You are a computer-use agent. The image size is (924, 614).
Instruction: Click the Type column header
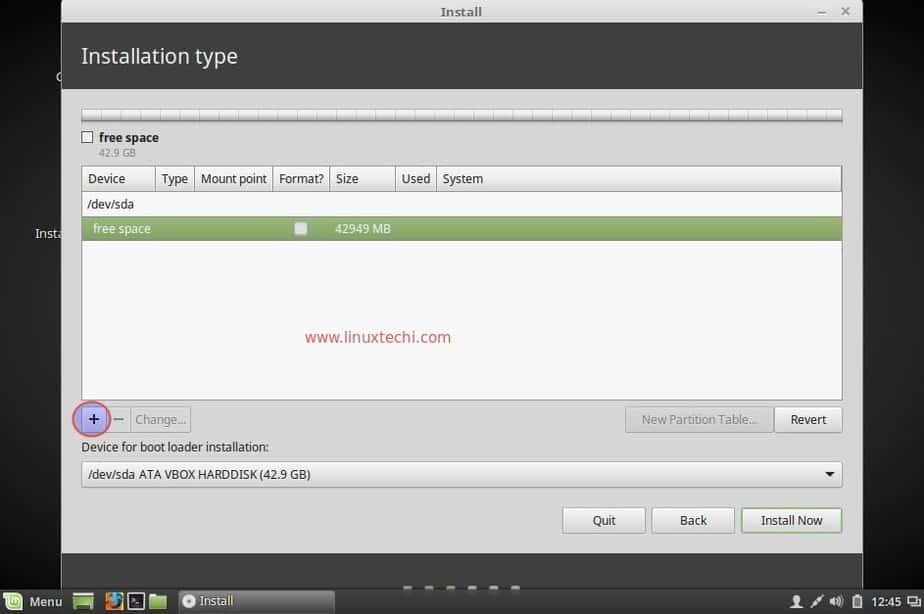pyautogui.click(x=174, y=179)
